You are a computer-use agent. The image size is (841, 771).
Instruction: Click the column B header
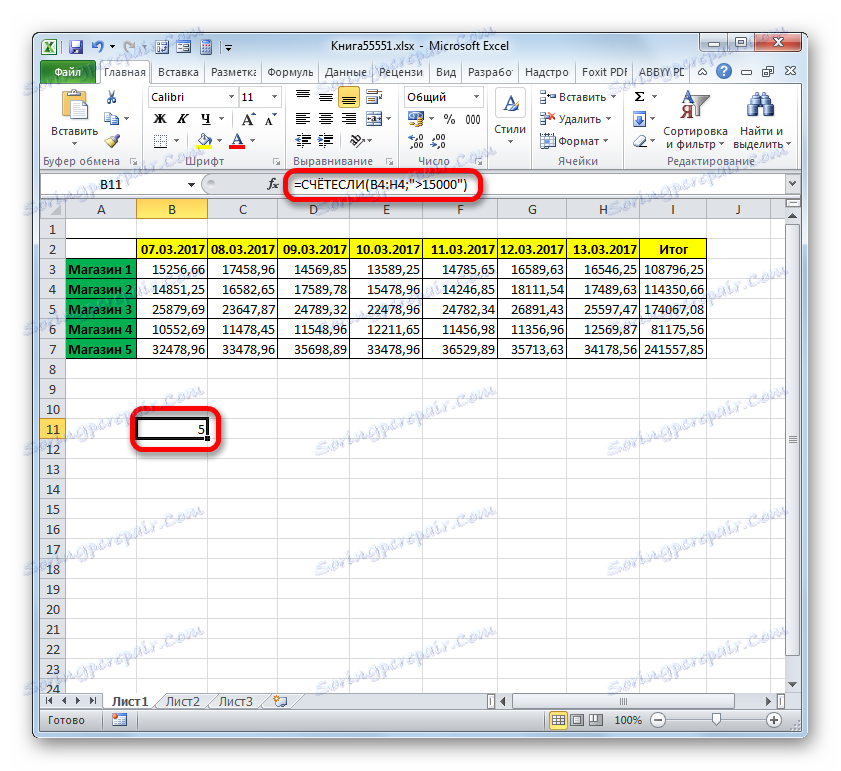(x=172, y=210)
